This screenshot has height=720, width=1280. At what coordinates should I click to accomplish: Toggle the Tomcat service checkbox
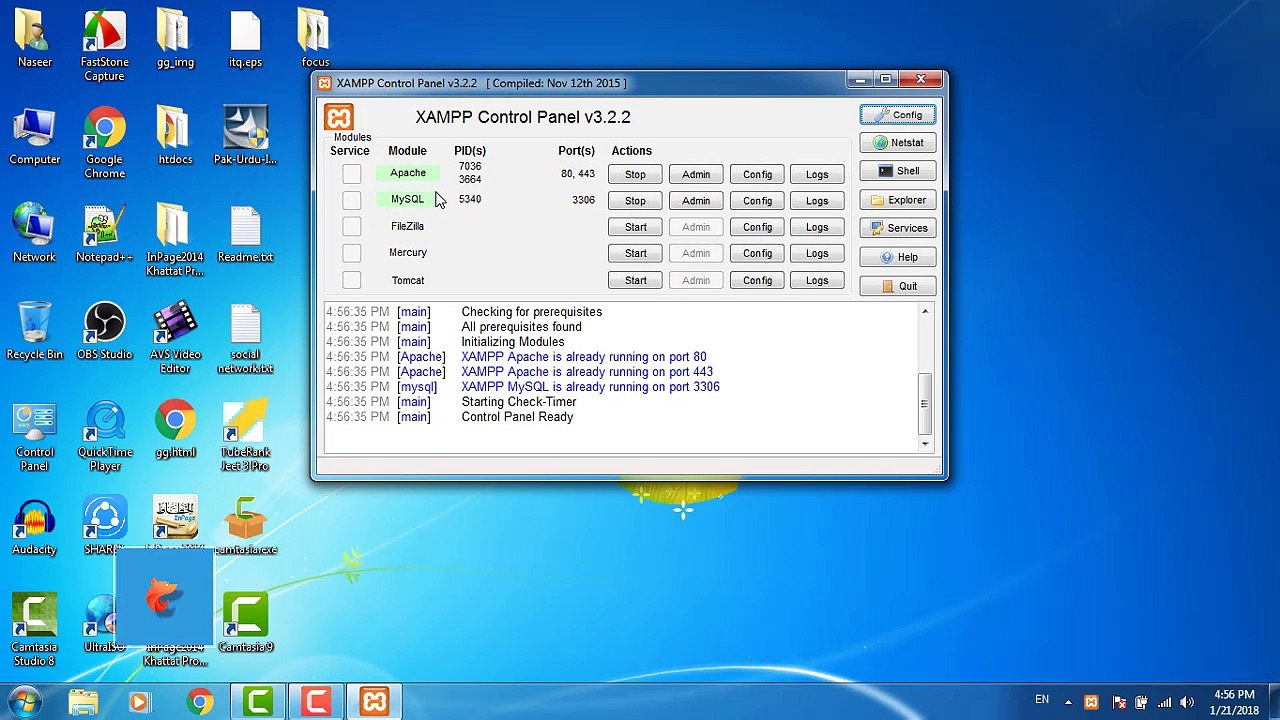point(351,280)
